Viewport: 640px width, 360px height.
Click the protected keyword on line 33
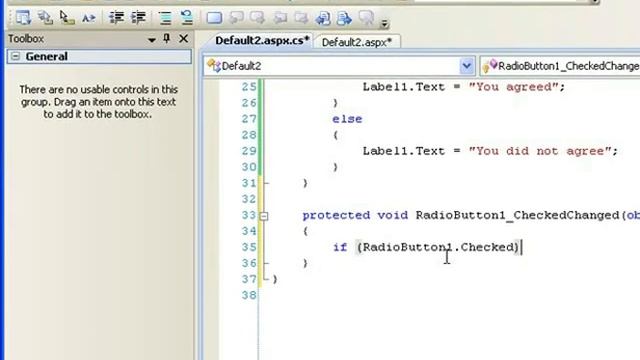coord(336,216)
